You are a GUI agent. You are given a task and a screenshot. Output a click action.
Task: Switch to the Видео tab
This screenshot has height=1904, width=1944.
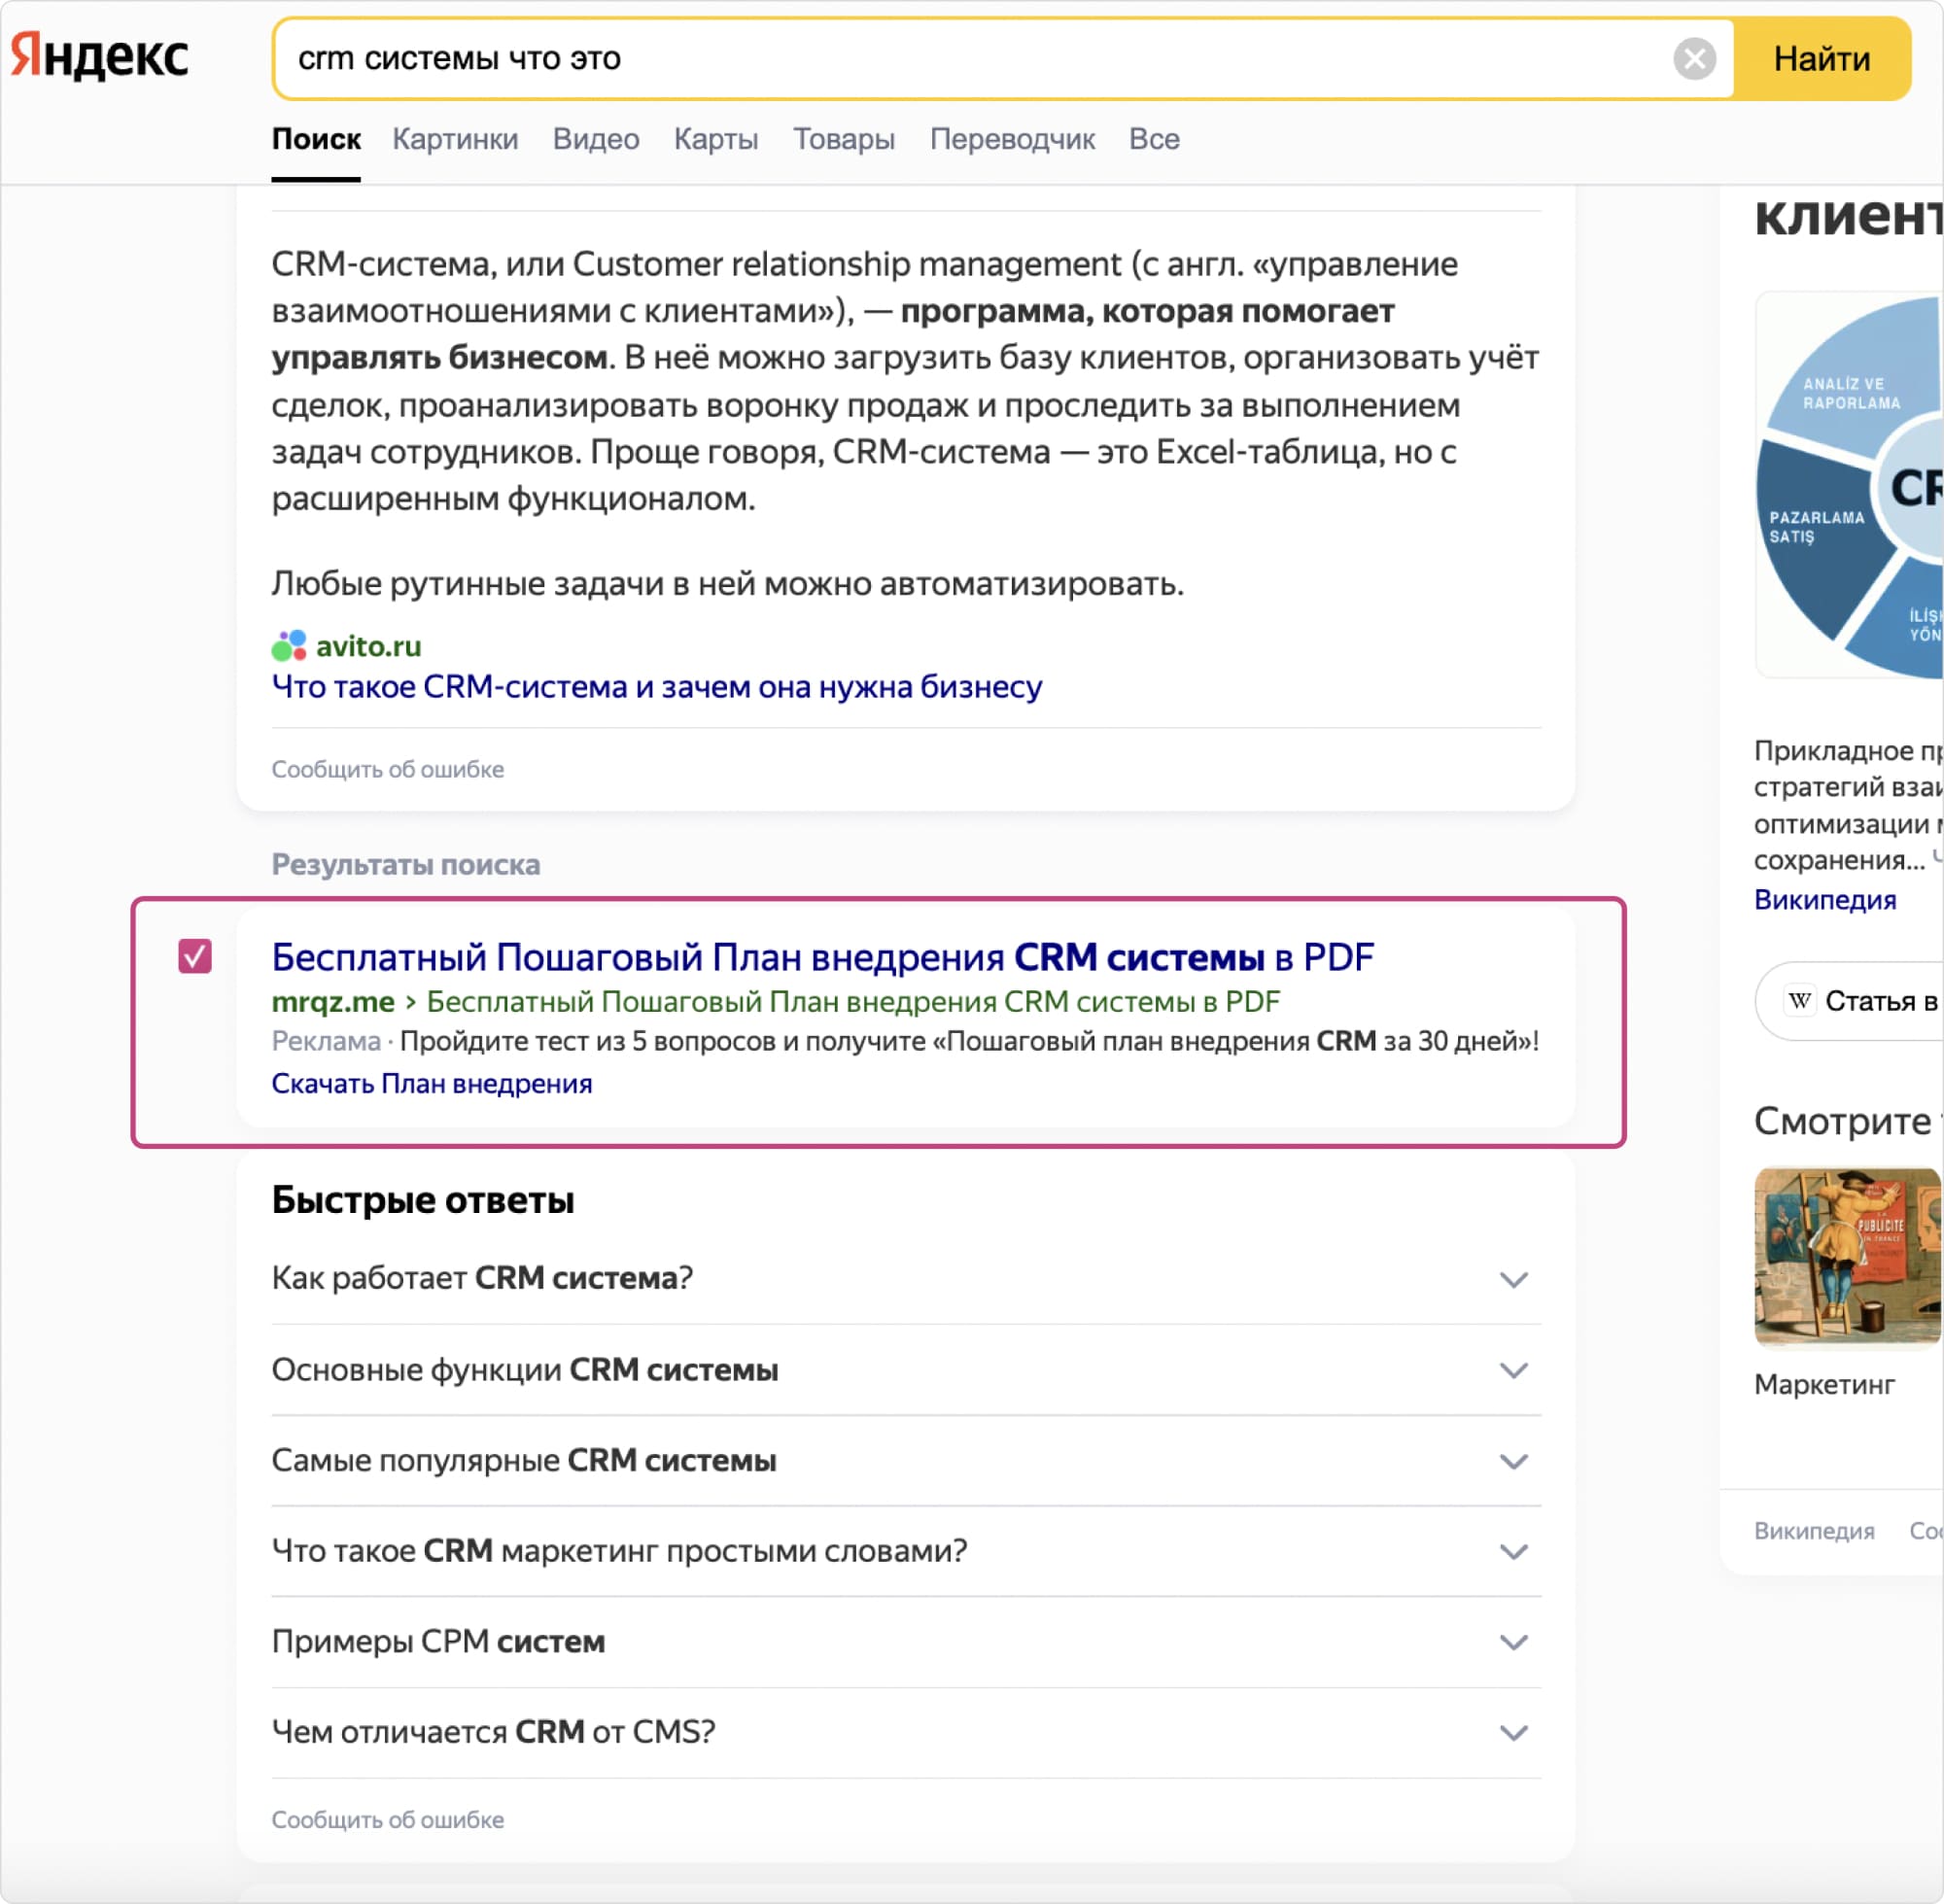[x=596, y=139]
